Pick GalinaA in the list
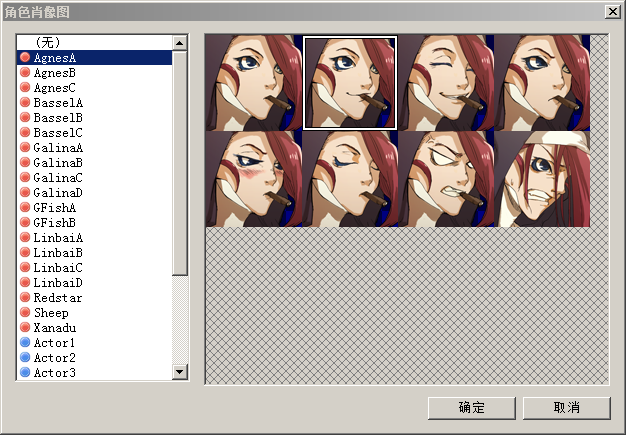This screenshot has height=435, width=626. pyautogui.click(x=95, y=148)
